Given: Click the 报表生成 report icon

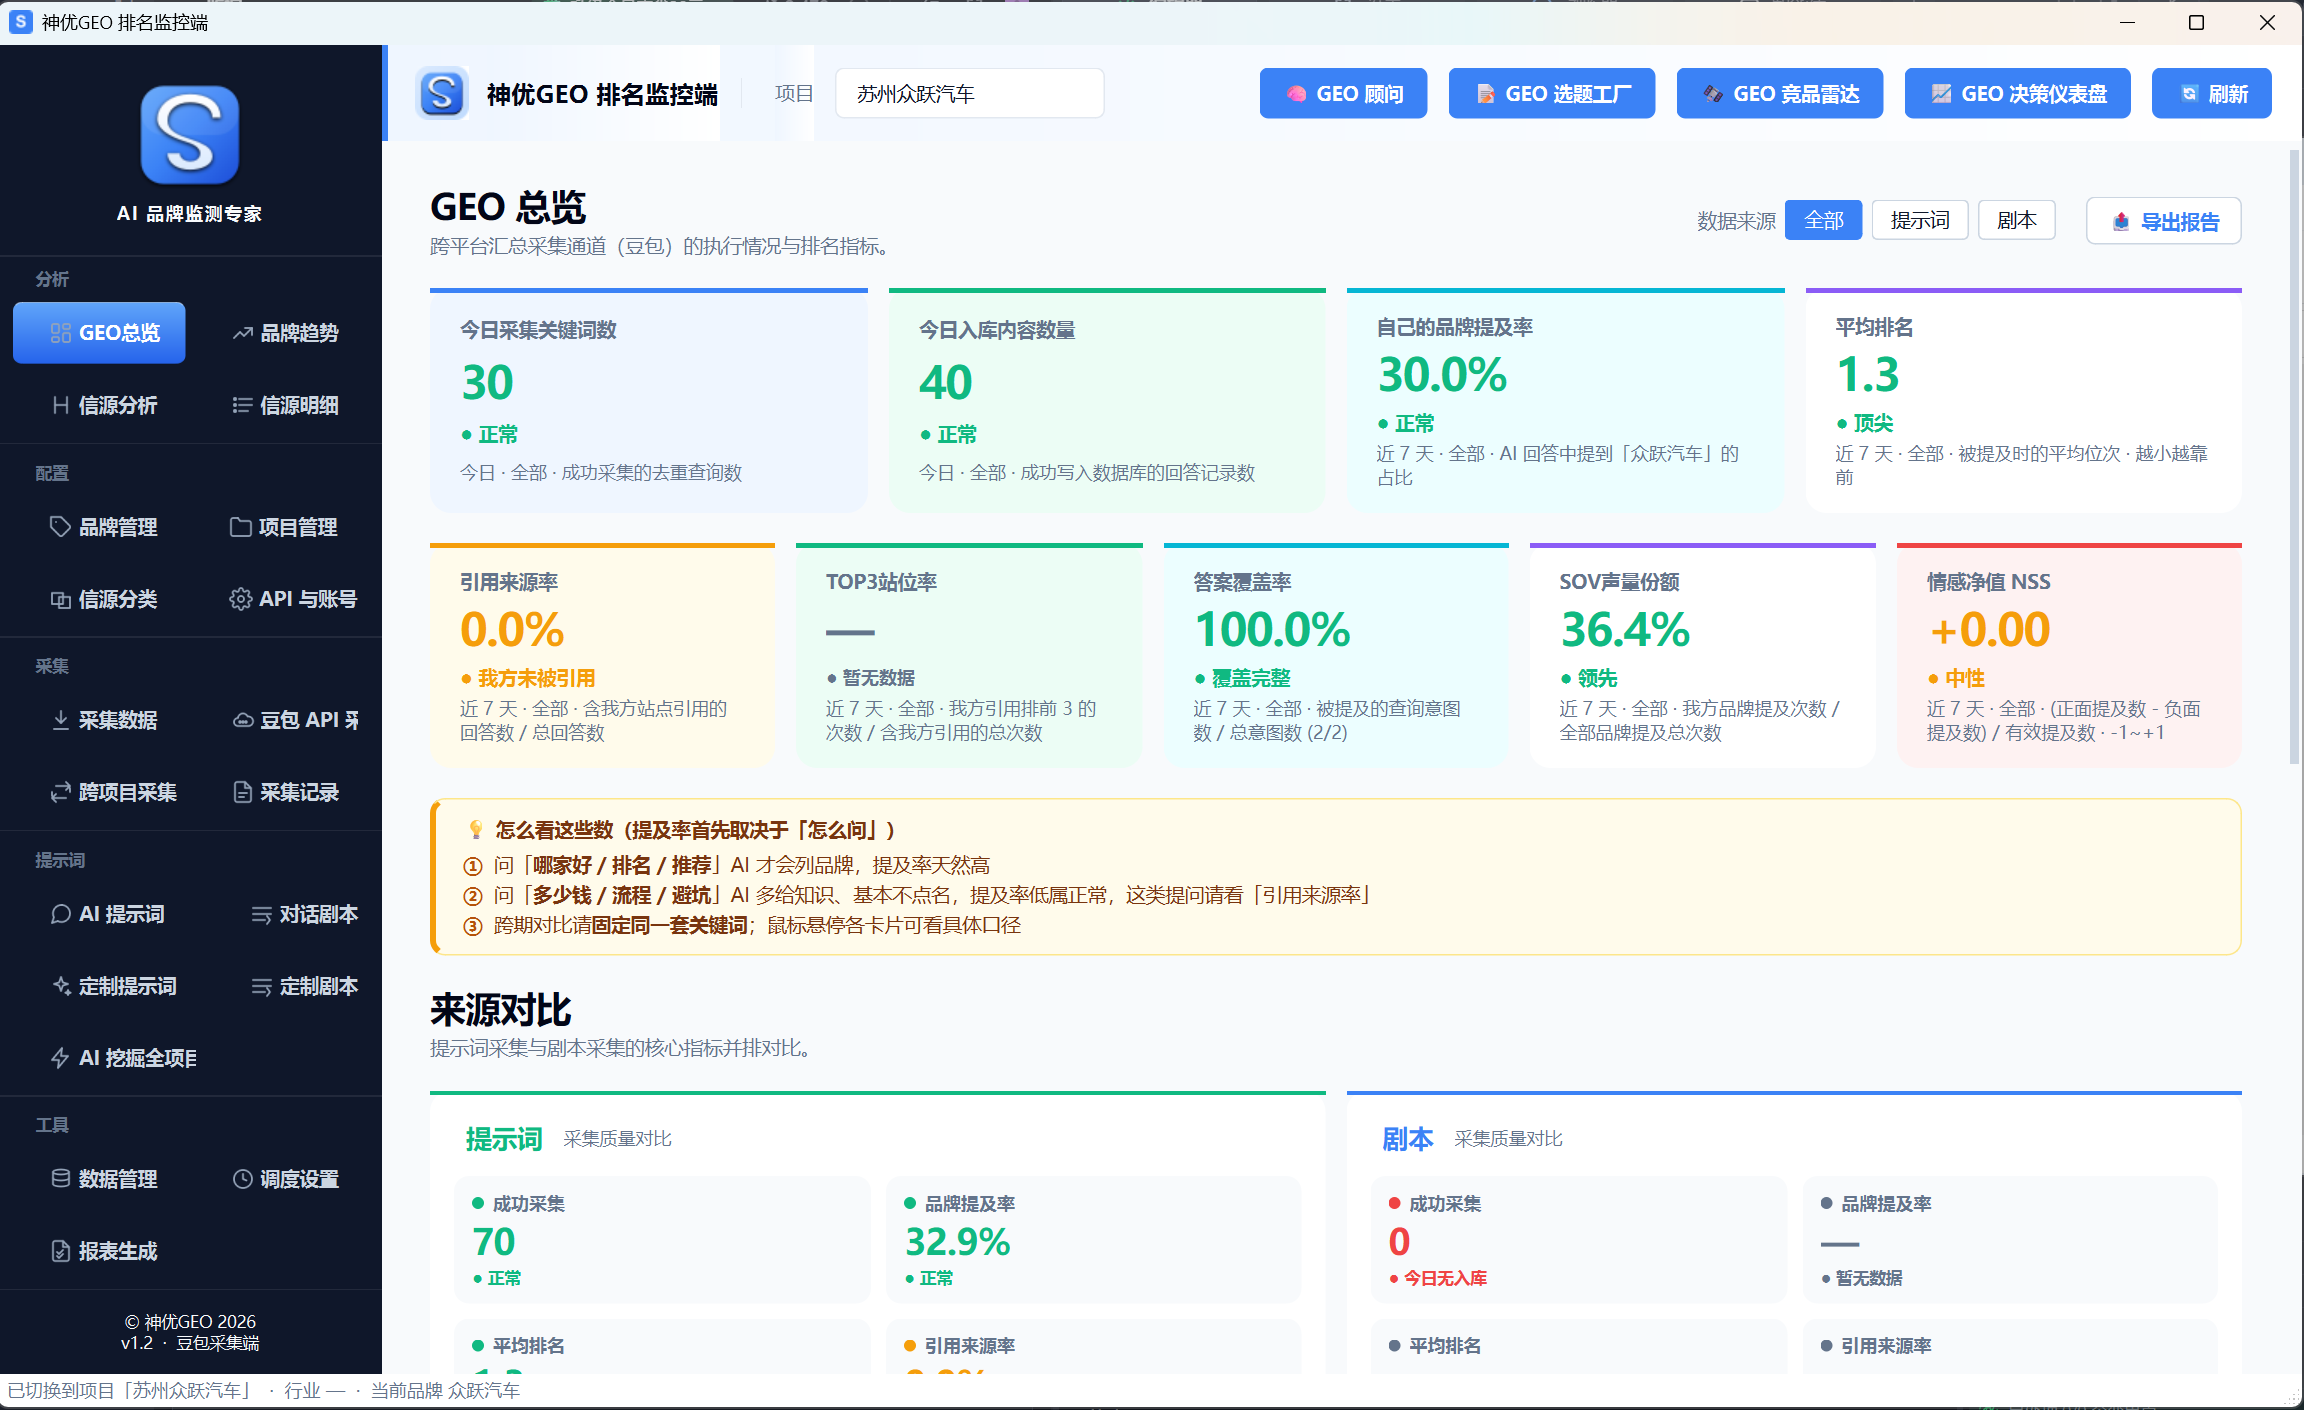Looking at the screenshot, I should (60, 1251).
